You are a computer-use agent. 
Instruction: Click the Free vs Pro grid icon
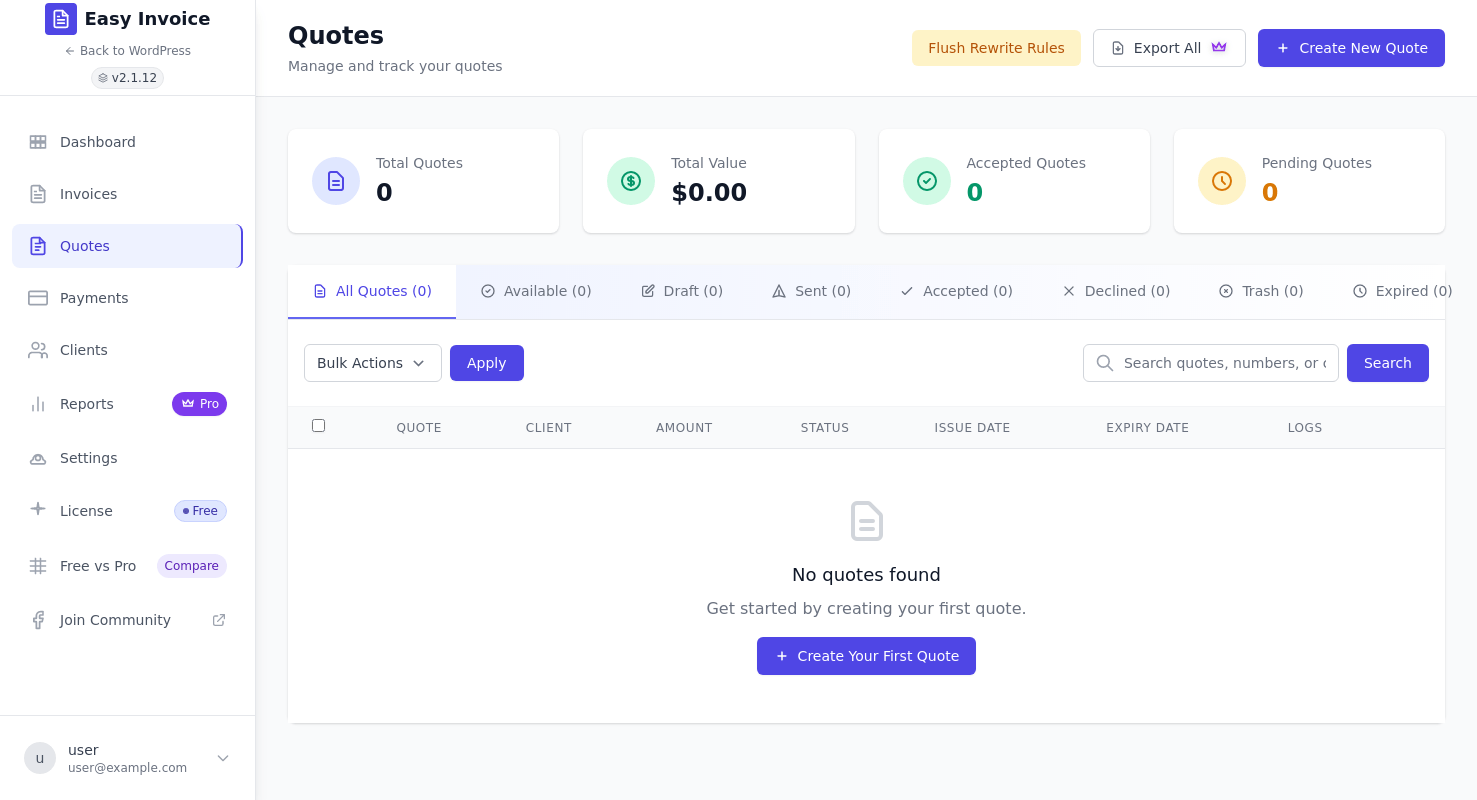(38, 566)
